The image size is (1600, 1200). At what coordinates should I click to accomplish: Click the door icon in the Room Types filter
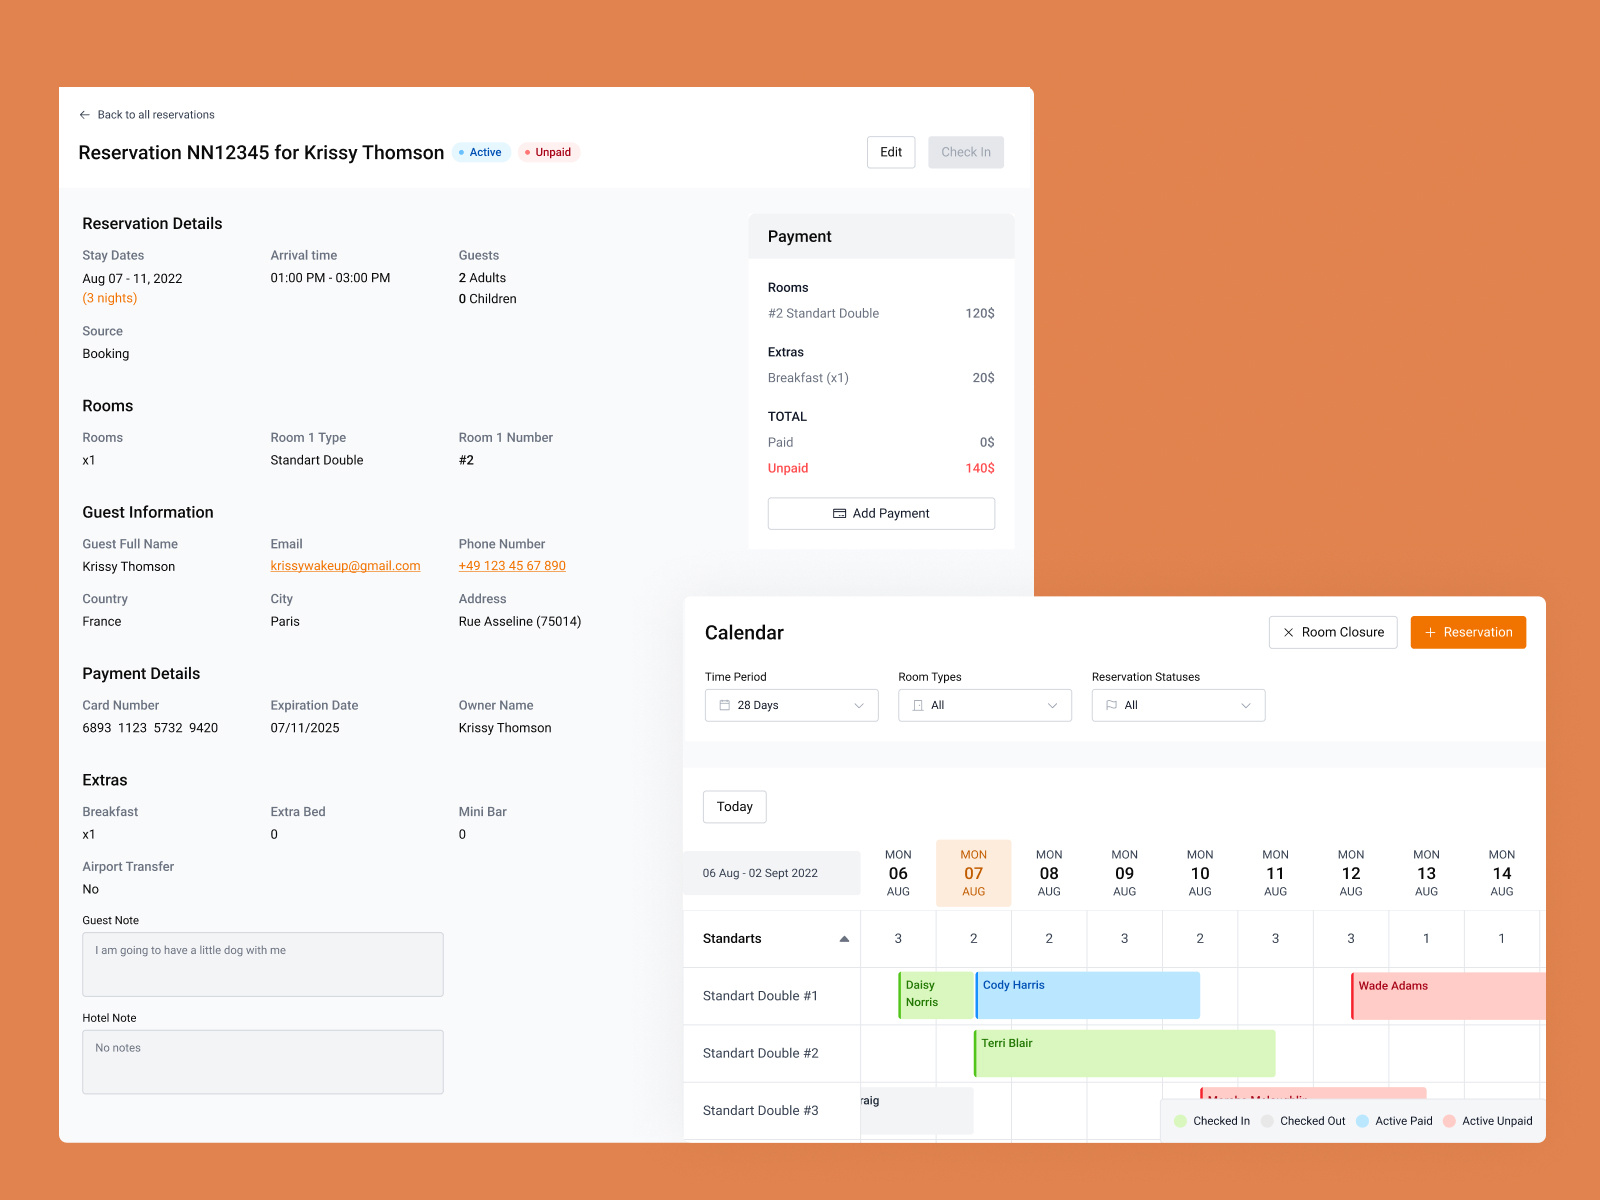(917, 705)
